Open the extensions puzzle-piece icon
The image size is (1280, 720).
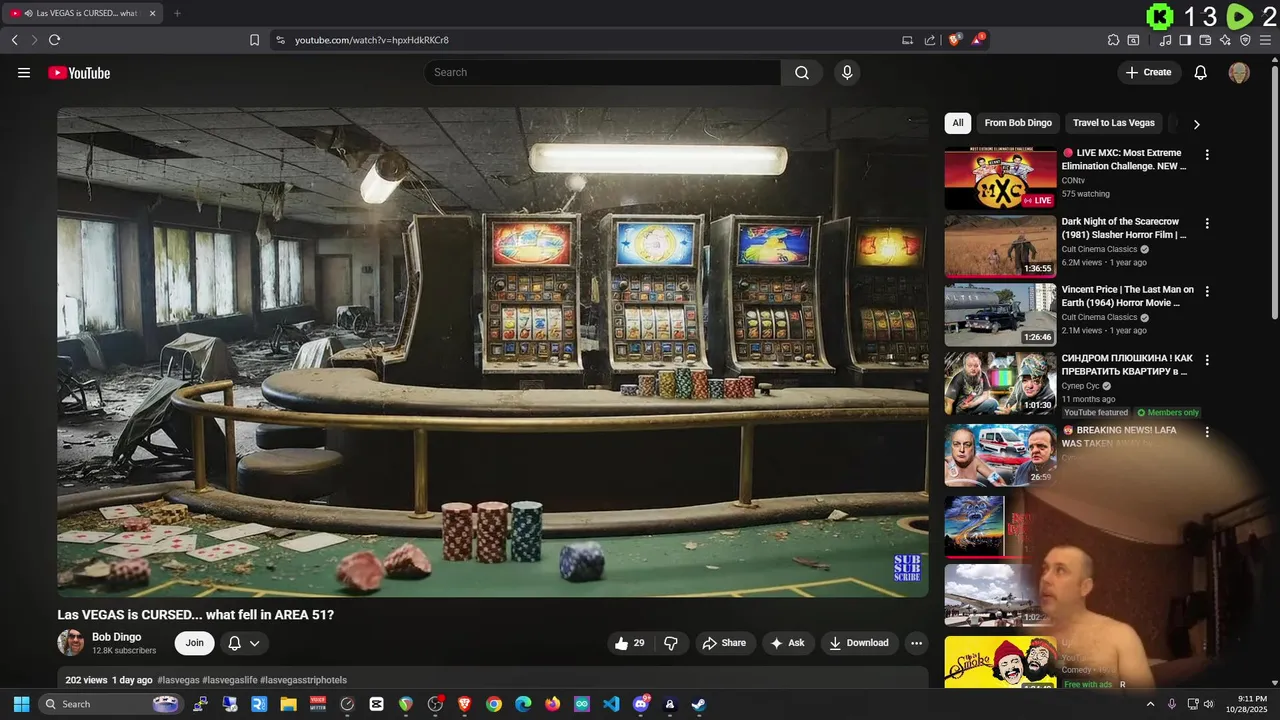[1113, 40]
